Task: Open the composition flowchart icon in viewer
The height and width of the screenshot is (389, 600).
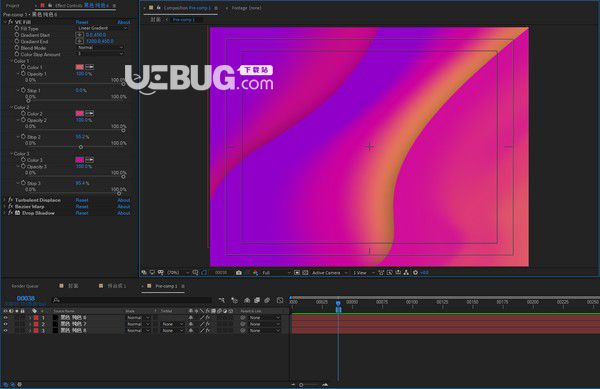Action: point(406,273)
